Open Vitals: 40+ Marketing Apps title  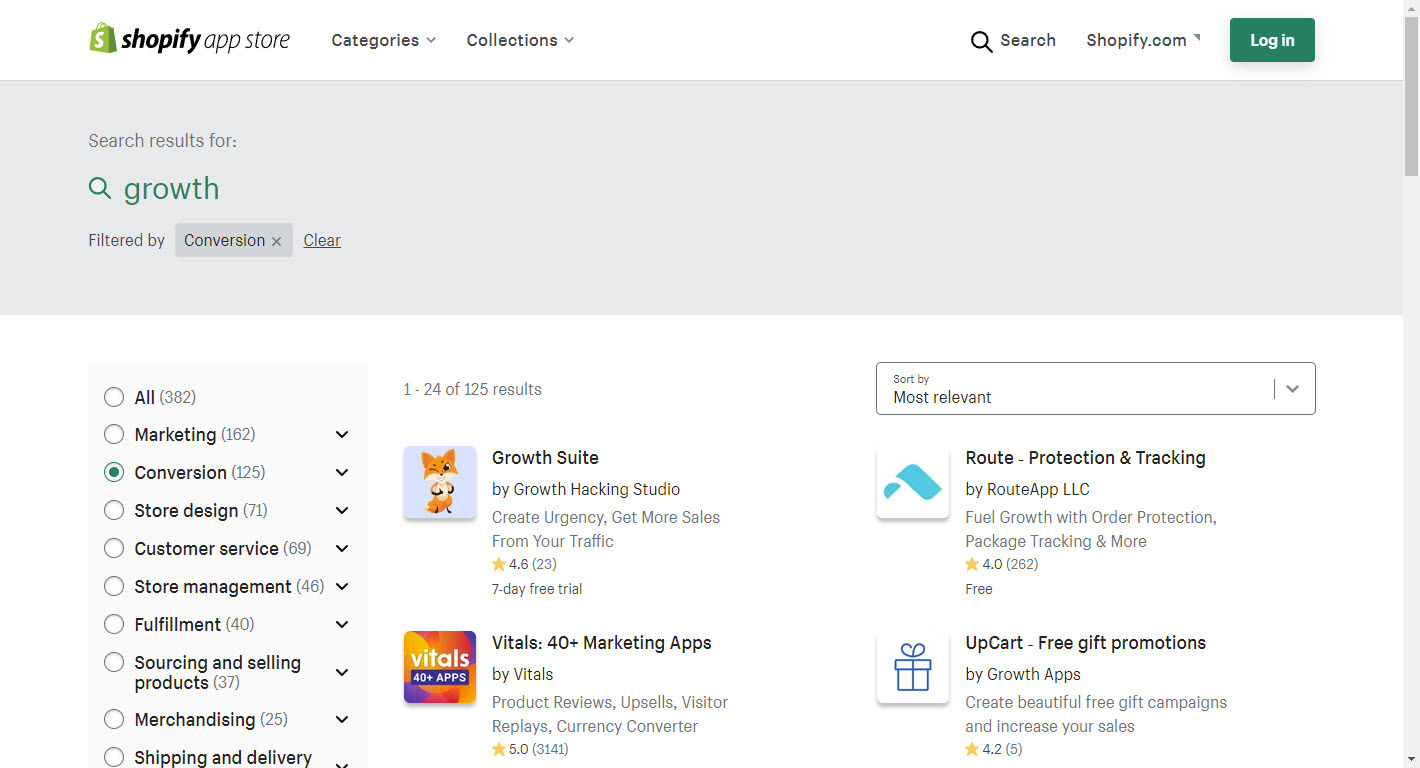[601, 642]
